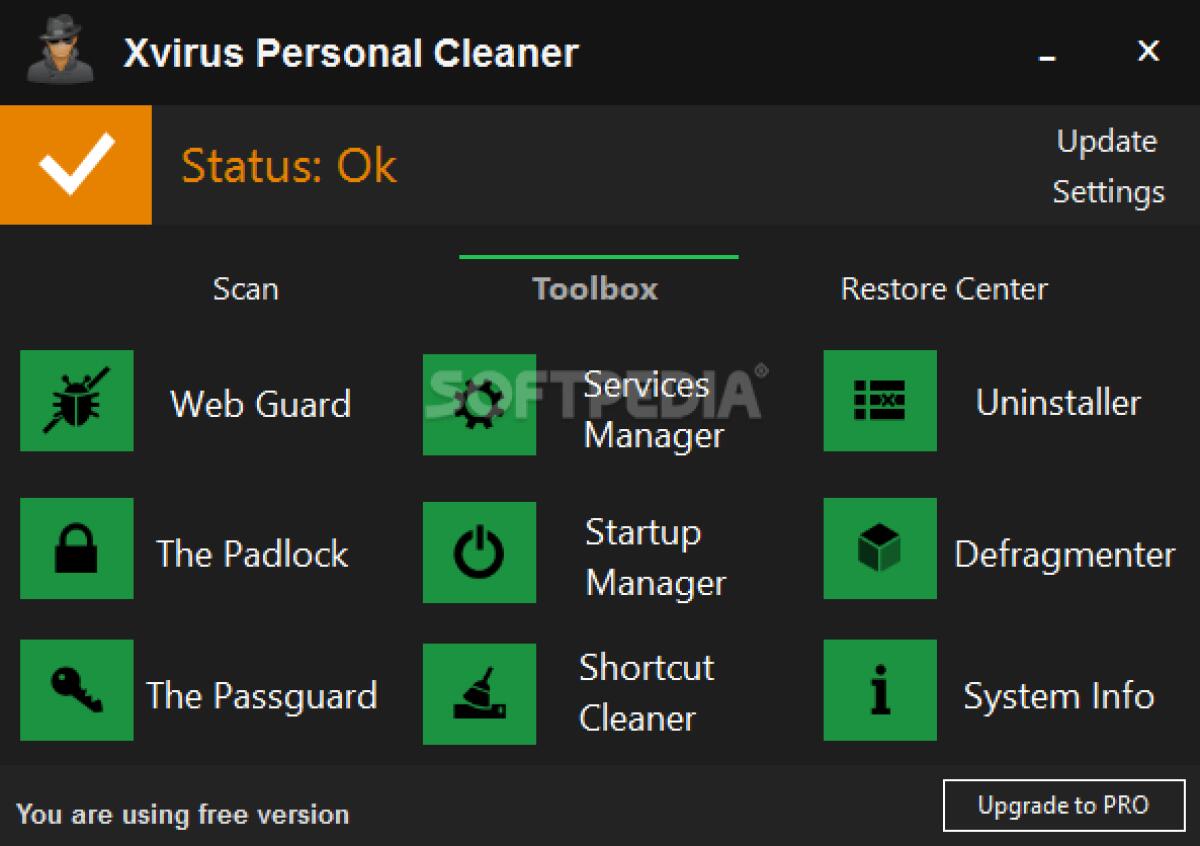Screen dimensions: 1200x846
Task: Open The Padlock lock icon
Action: tap(76, 549)
